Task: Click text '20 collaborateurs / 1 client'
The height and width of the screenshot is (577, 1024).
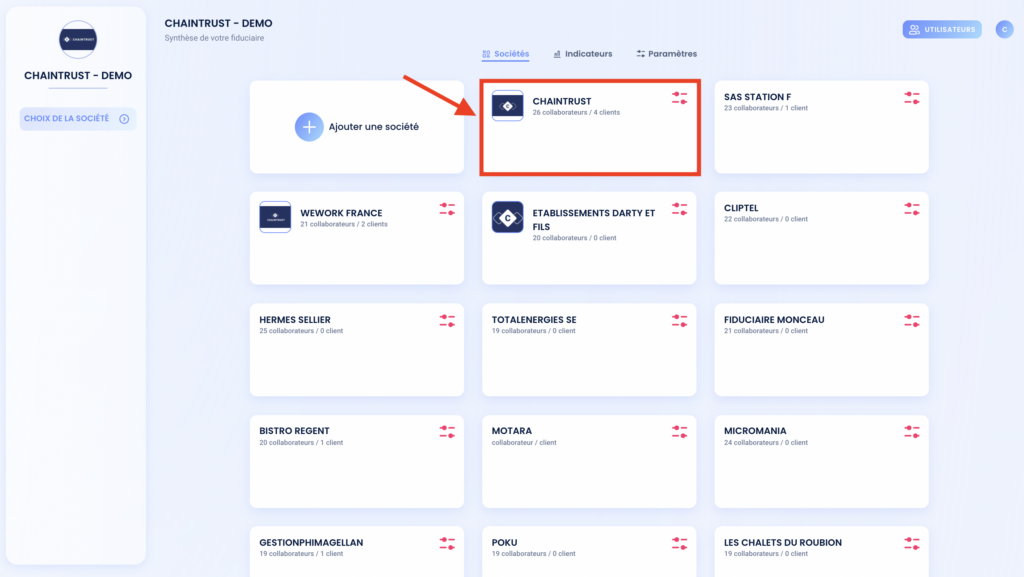Action: point(301,442)
